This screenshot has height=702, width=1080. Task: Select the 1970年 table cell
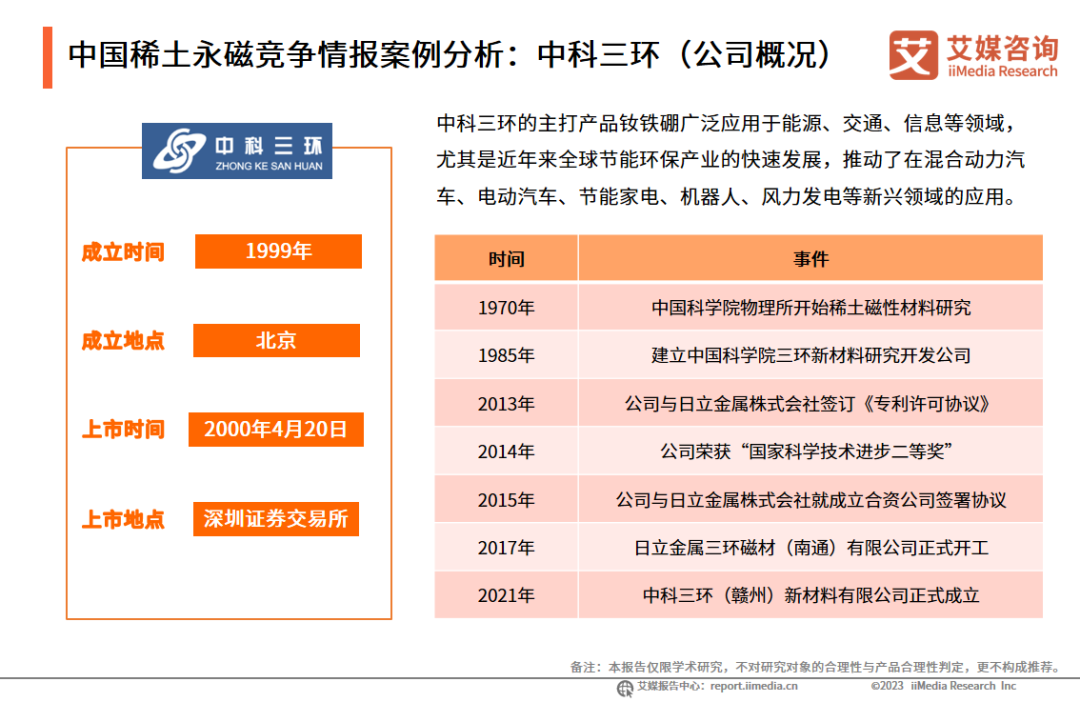pos(506,307)
